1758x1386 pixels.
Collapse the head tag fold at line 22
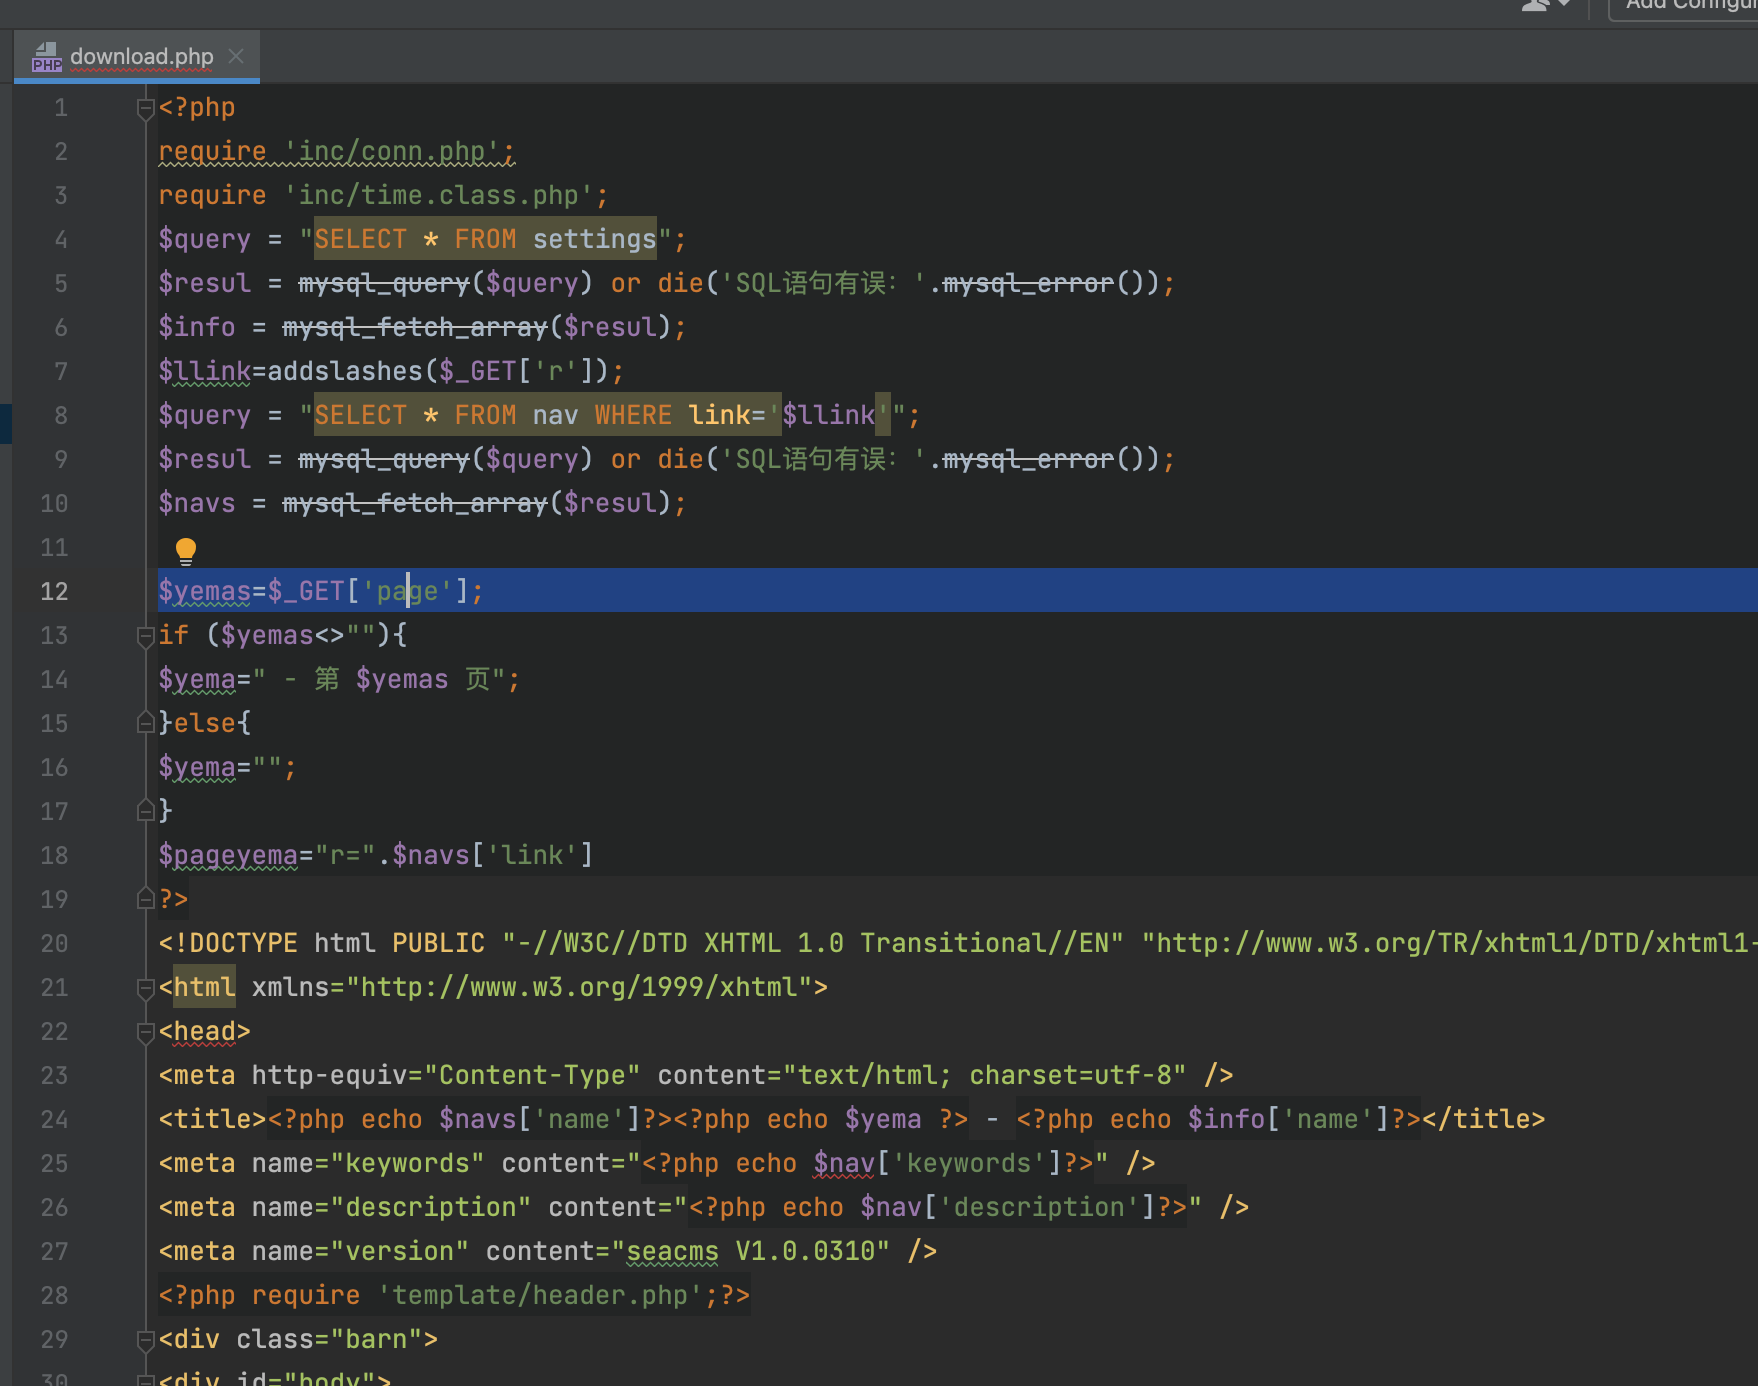point(145,1032)
